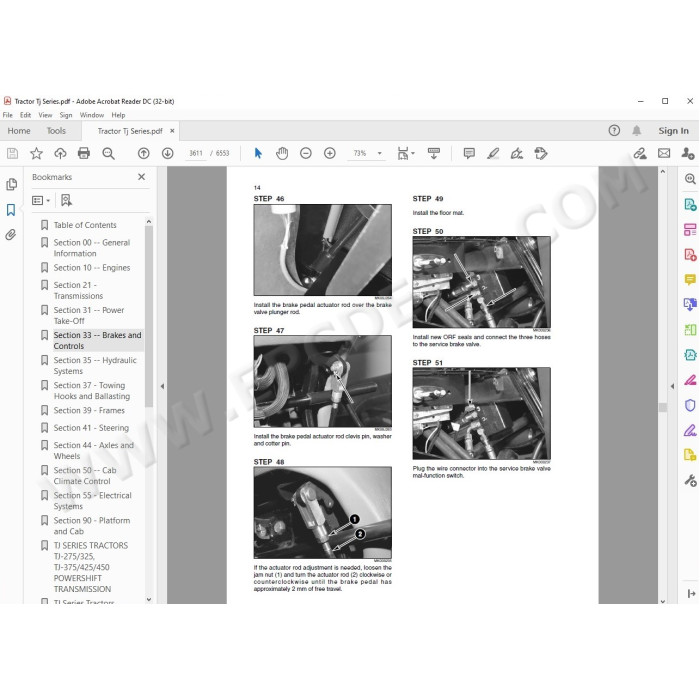The height and width of the screenshot is (700, 700).
Task: Switch to the Home tab
Action: click(19, 131)
